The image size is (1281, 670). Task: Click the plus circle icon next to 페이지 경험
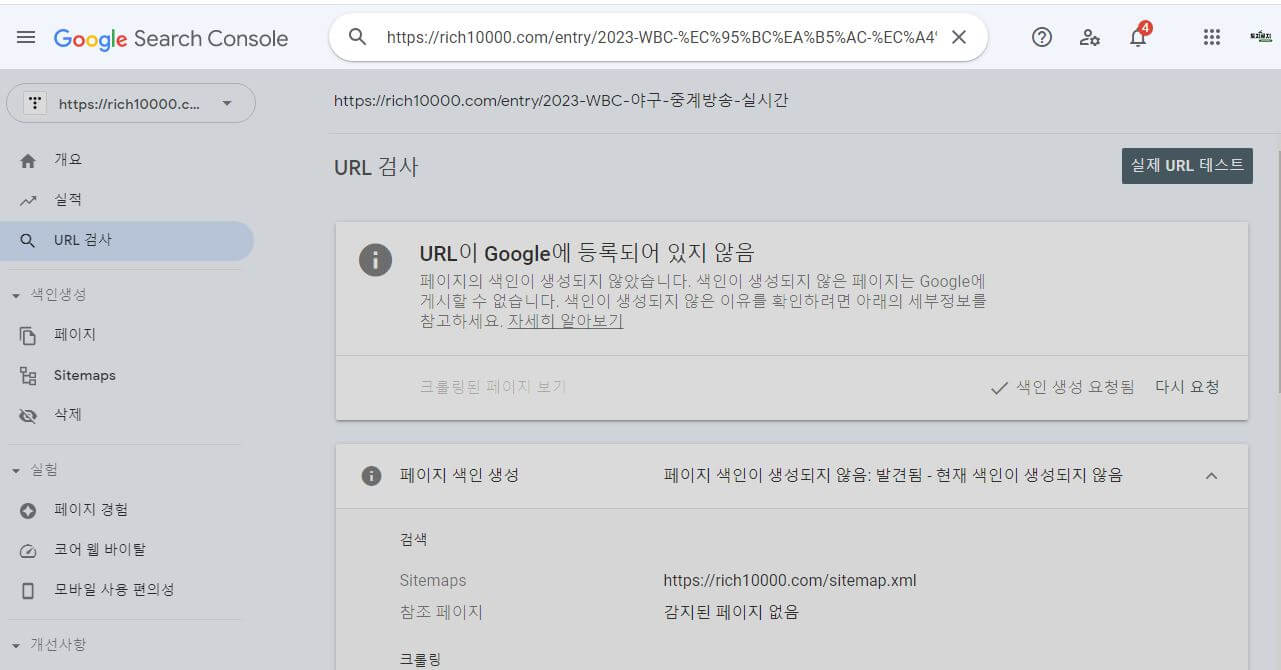[x=28, y=511]
